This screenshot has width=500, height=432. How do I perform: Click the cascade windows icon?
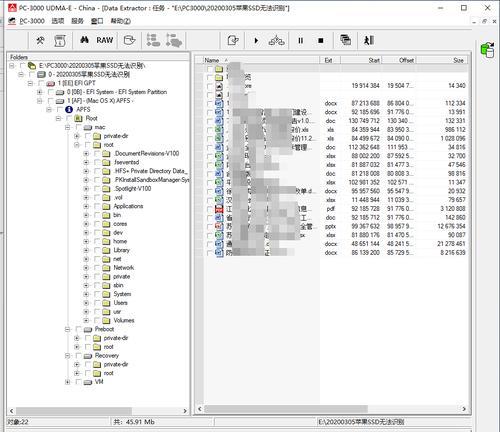pyautogui.click(x=345, y=40)
